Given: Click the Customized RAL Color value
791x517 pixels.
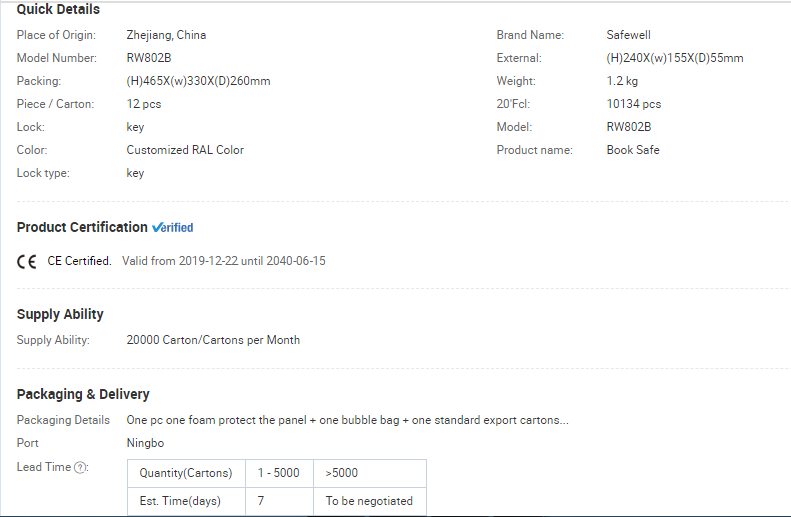Looking at the screenshot, I should click(x=185, y=150).
